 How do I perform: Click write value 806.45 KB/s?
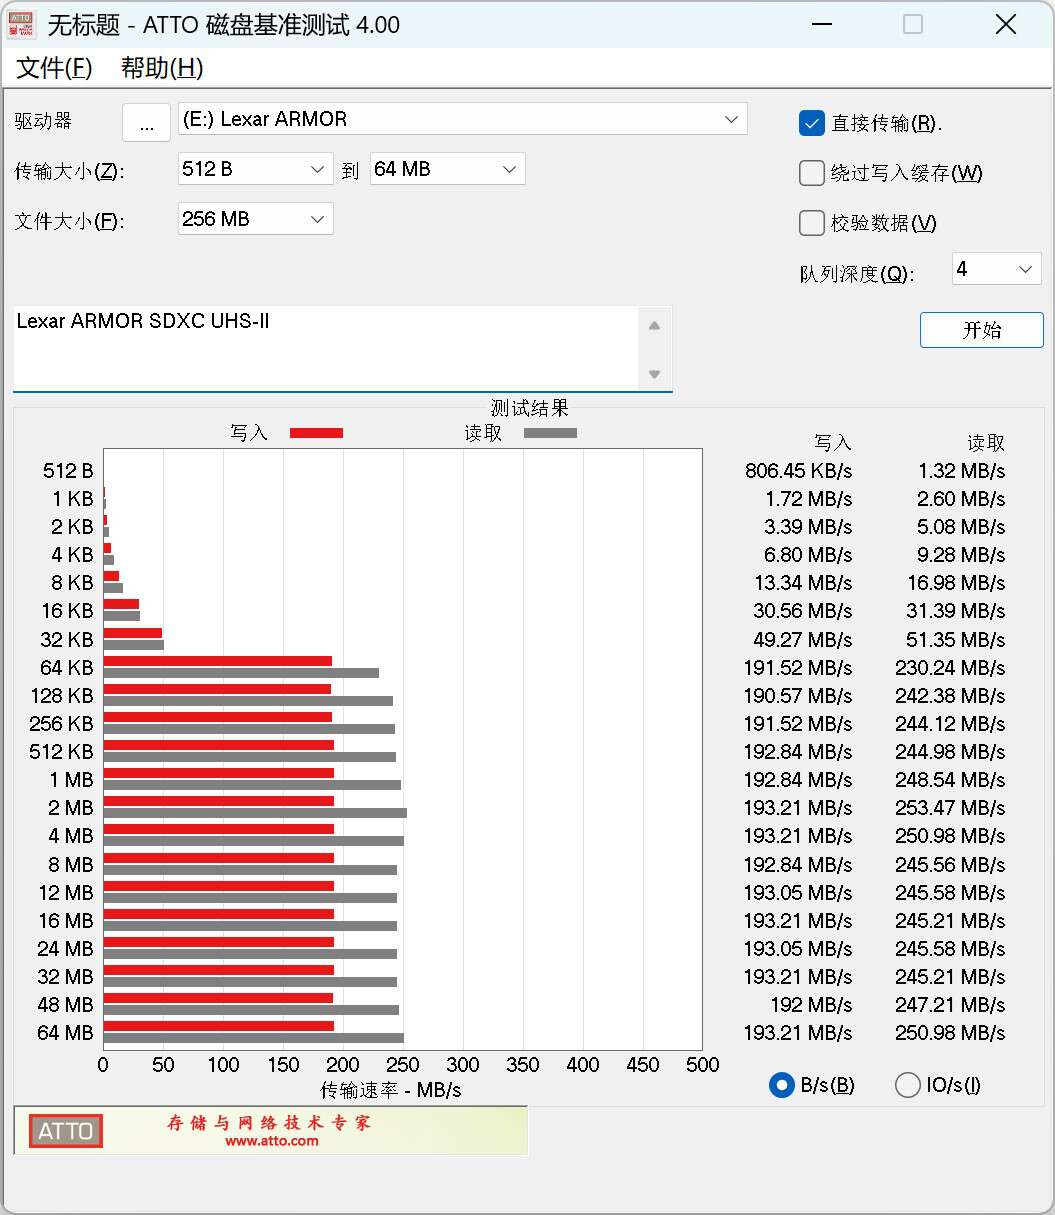click(798, 470)
